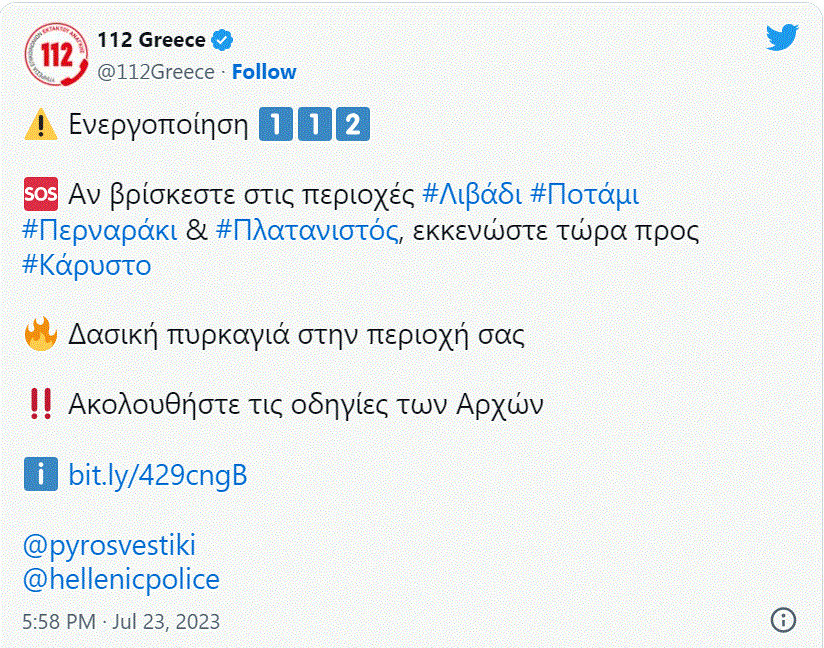824x648 pixels.
Task: Click the blue information emoji
Action: pyautogui.click(x=40, y=475)
